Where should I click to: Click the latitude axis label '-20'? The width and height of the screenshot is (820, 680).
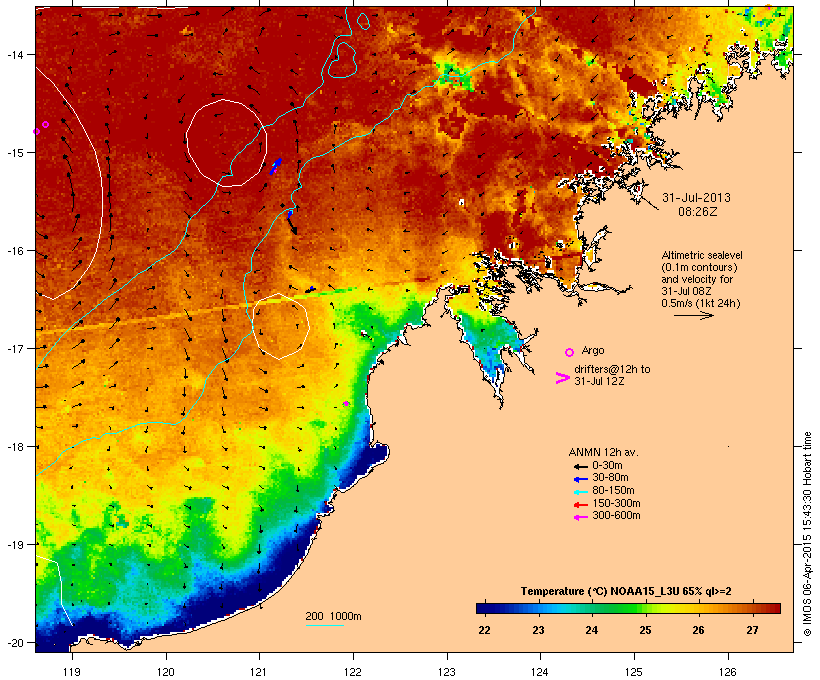point(15,643)
